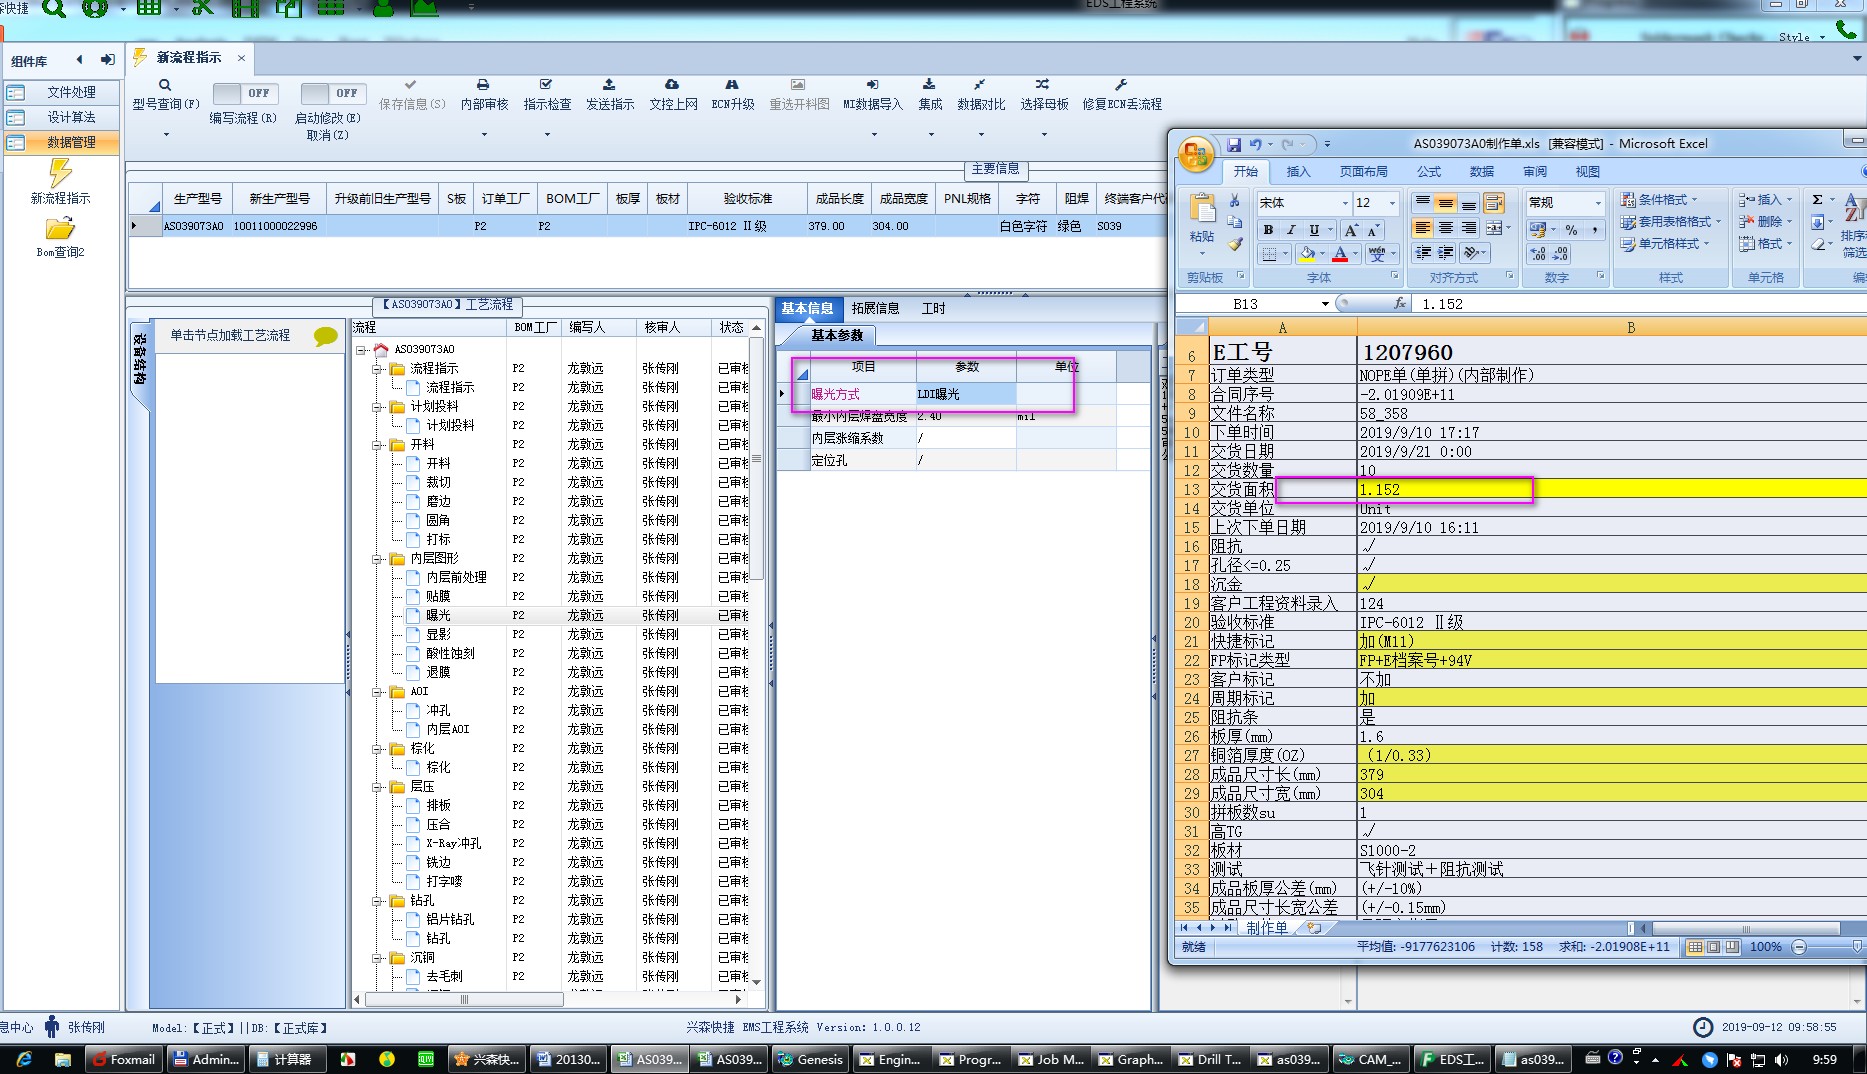1867x1074 pixels.
Task: Click the Excel Office button
Action: click(1195, 155)
